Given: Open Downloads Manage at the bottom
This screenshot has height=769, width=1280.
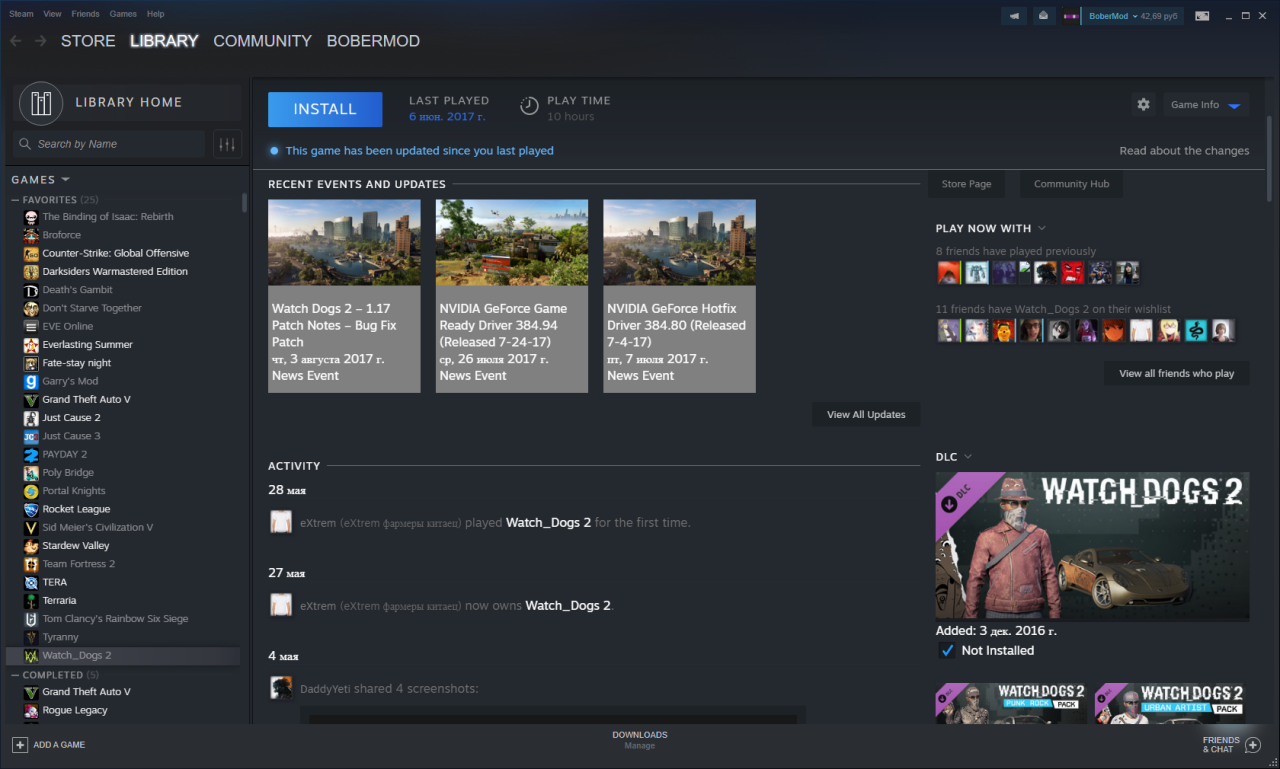Looking at the screenshot, I should pos(640,740).
